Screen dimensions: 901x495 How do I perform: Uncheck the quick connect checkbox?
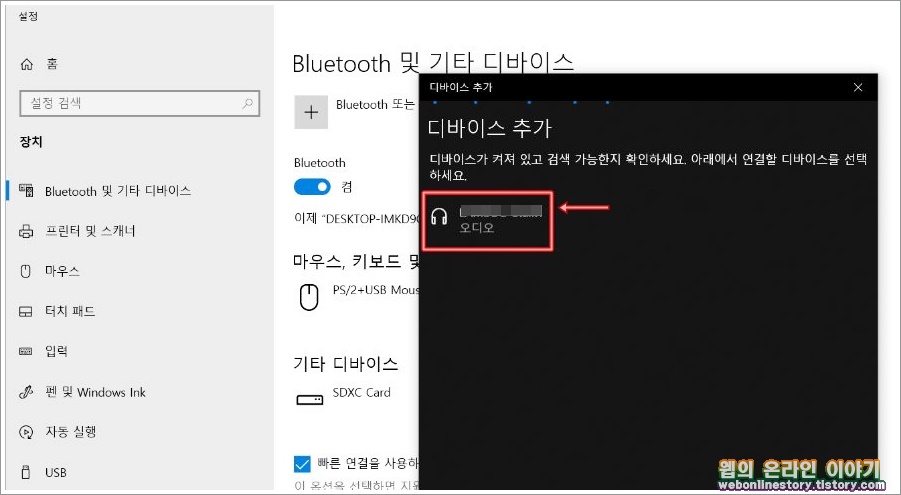tap(302, 463)
